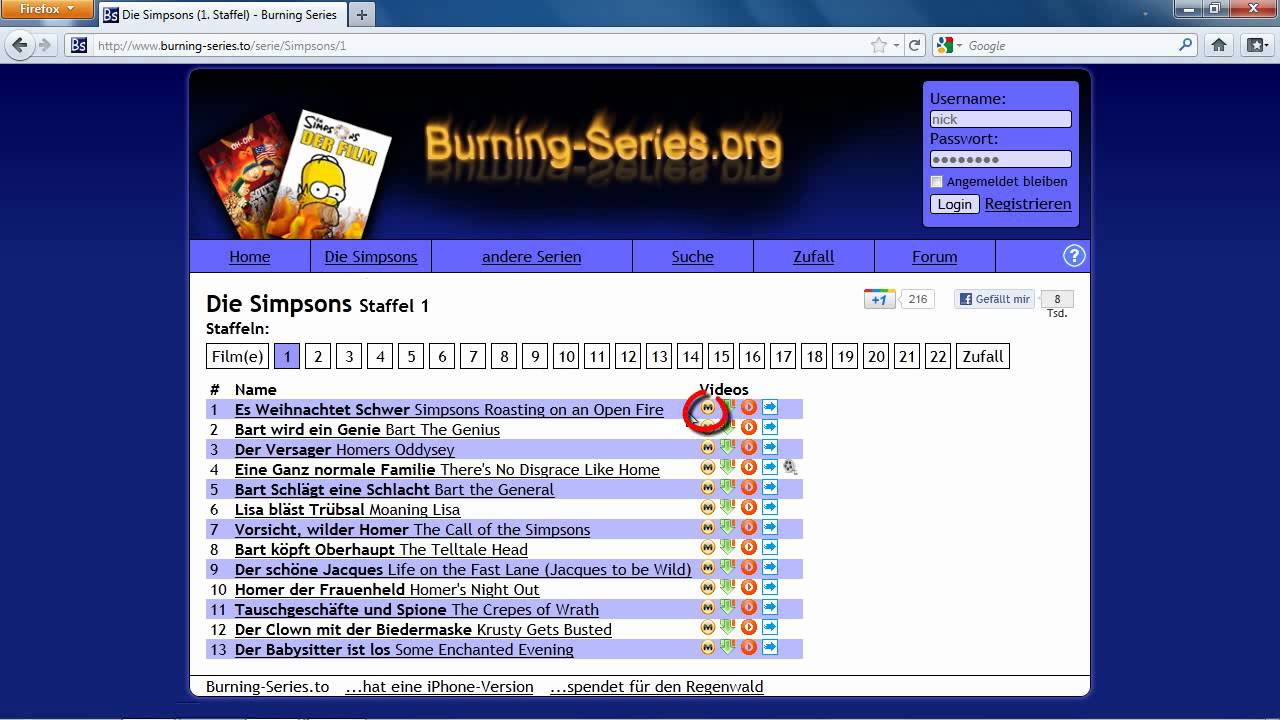Click the Zufall button after season 22
The width and height of the screenshot is (1280, 720).
click(x=983, y=356)
